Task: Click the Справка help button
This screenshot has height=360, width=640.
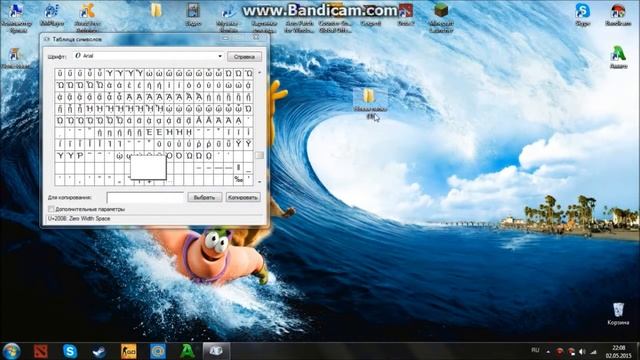Action: coord(244,57)
